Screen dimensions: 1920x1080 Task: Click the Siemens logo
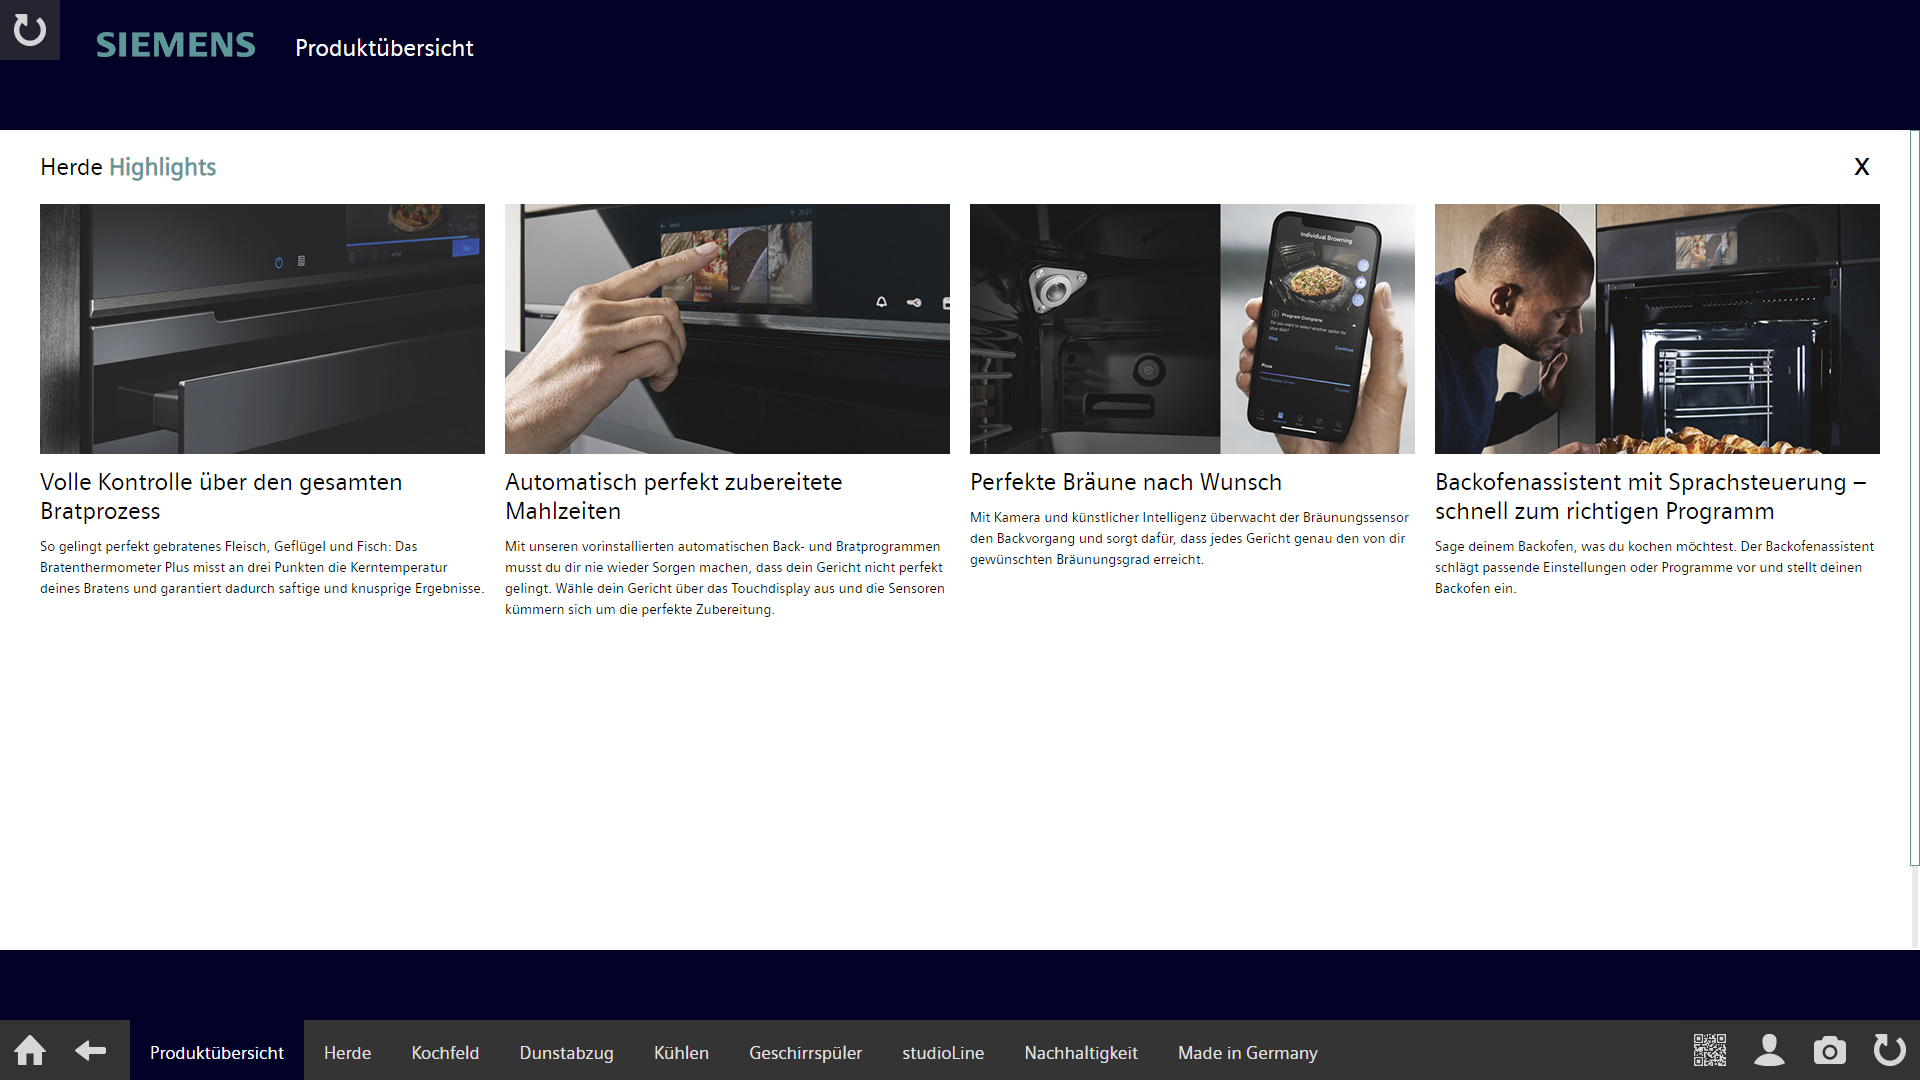tap(176, 46)
